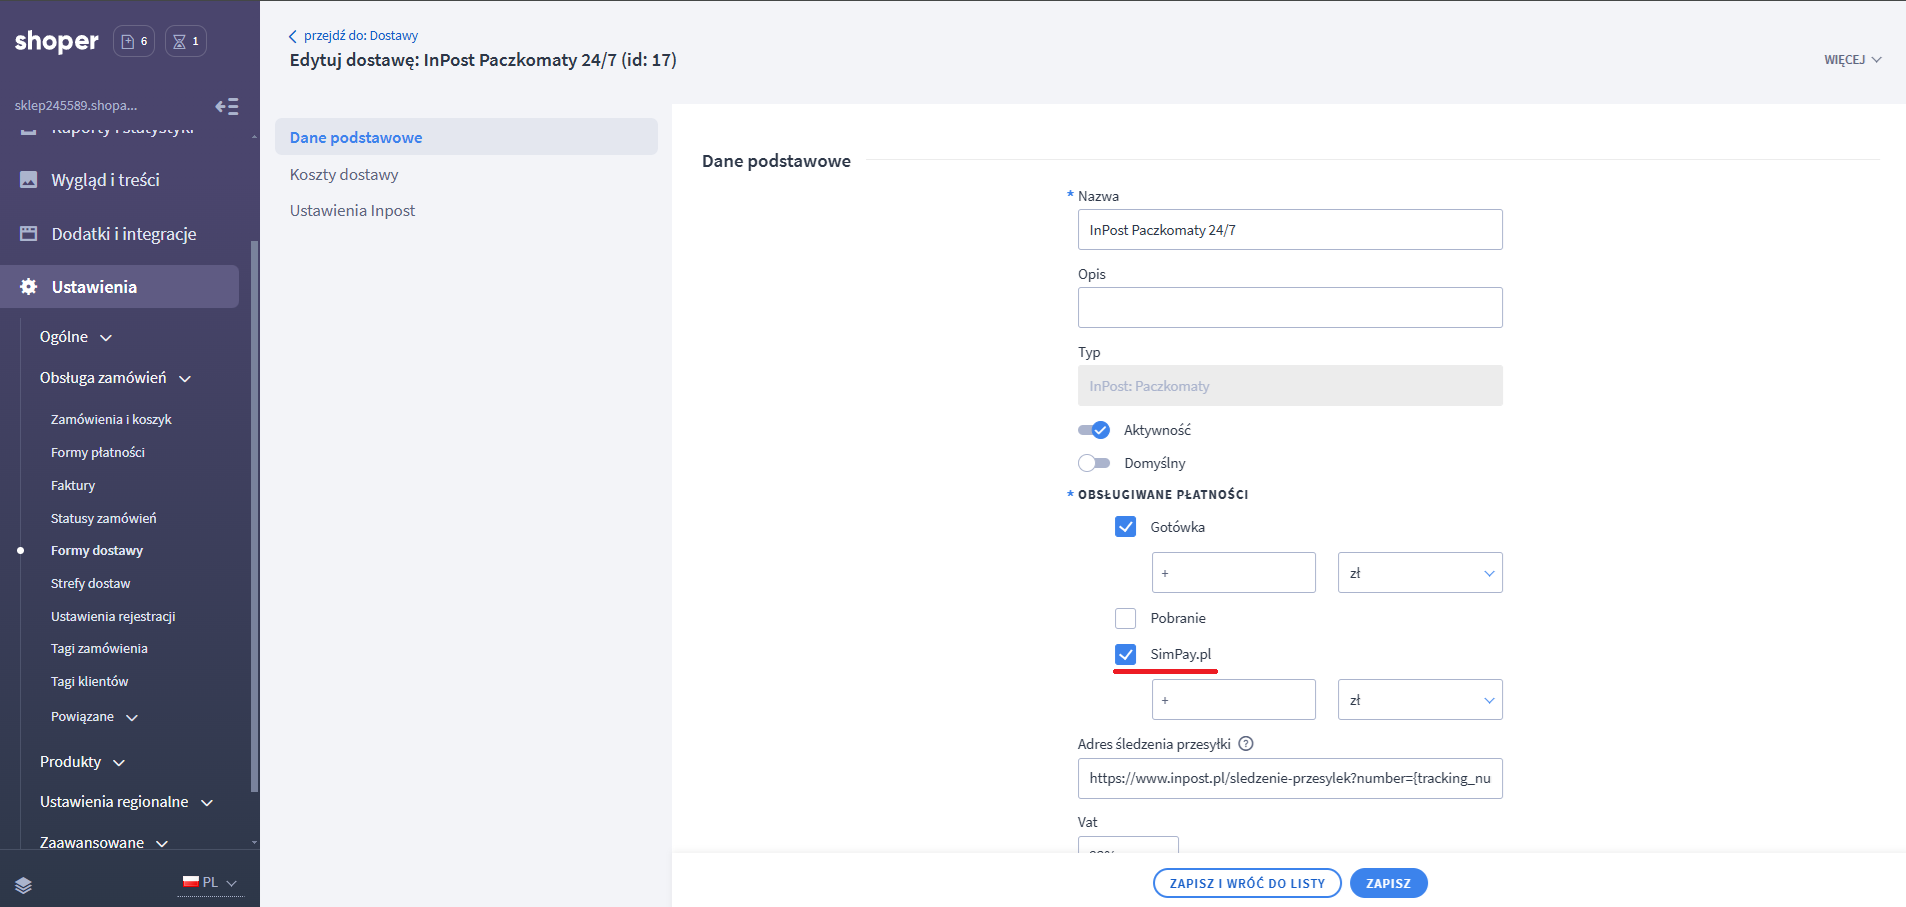Select the Koszty dostawy tab
This screenshot has height=907, width=1906.
344,174
